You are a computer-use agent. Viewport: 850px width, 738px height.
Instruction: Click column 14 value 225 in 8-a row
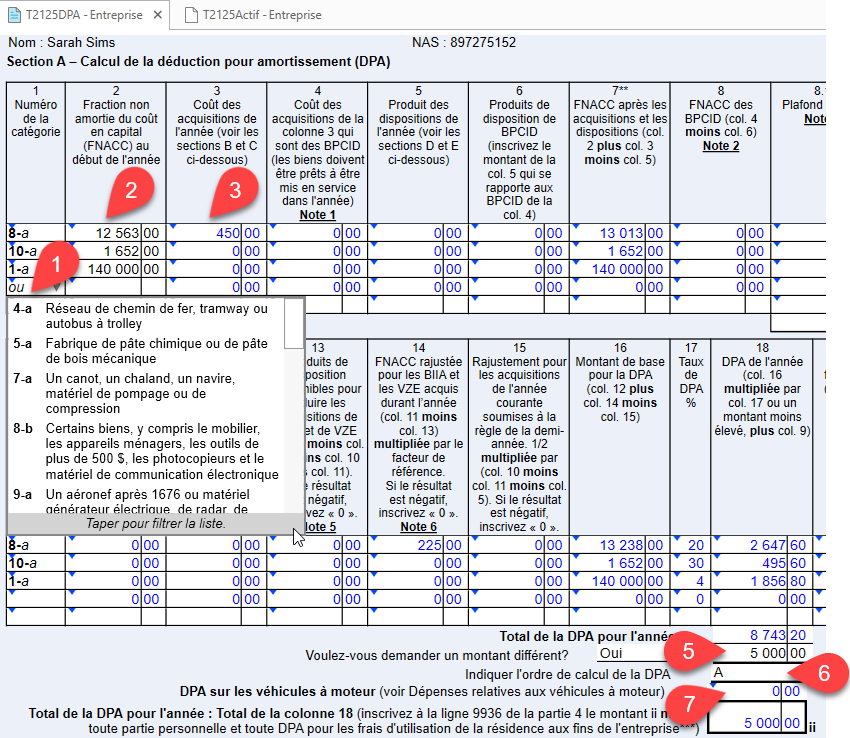click(418, 545)
